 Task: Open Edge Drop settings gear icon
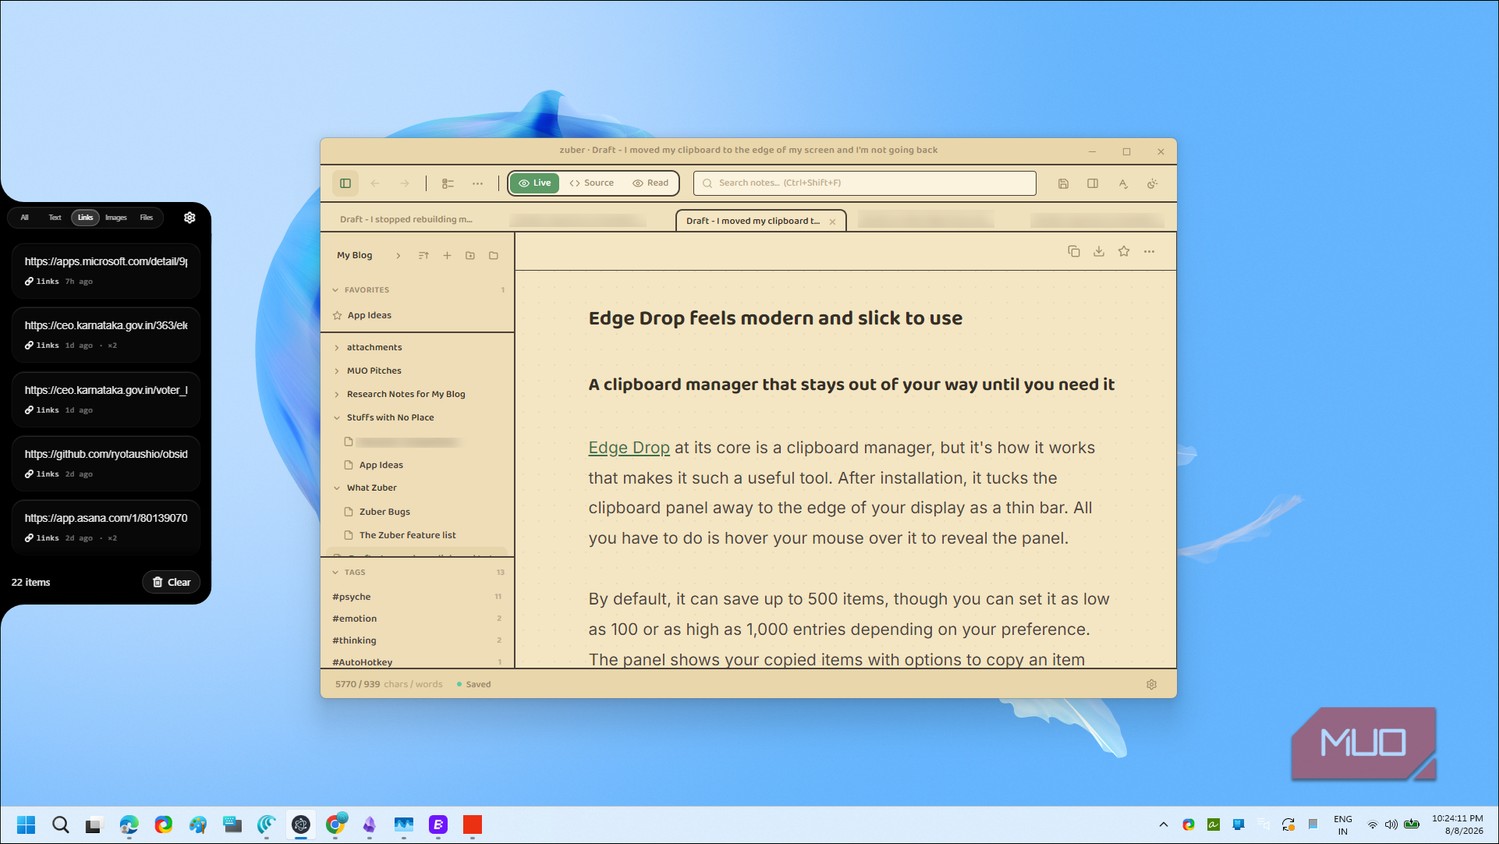[190, 217]
